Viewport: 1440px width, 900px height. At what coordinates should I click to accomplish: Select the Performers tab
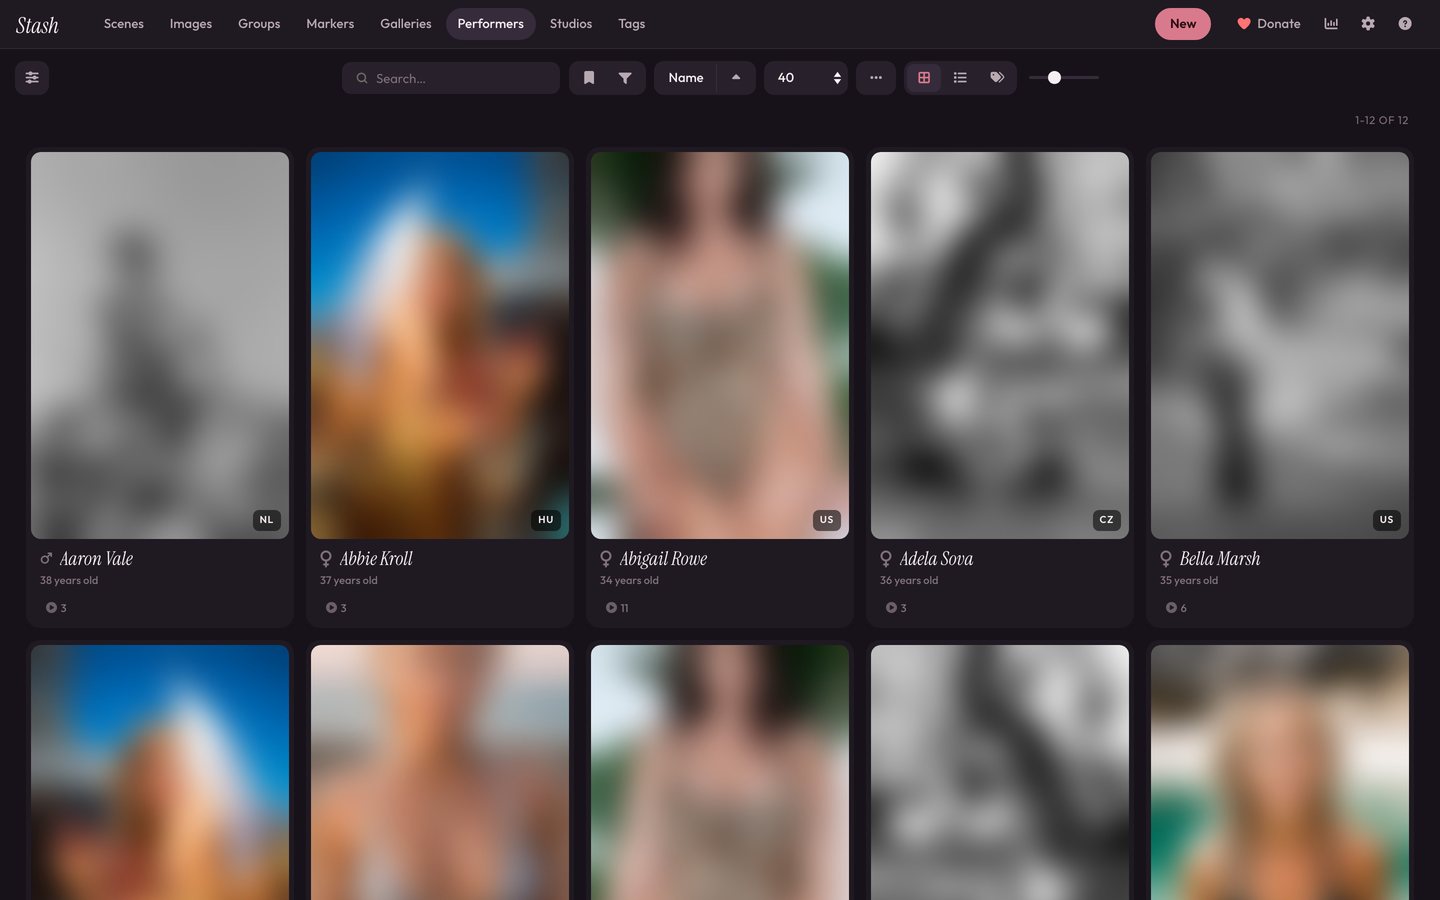point(491,24)
